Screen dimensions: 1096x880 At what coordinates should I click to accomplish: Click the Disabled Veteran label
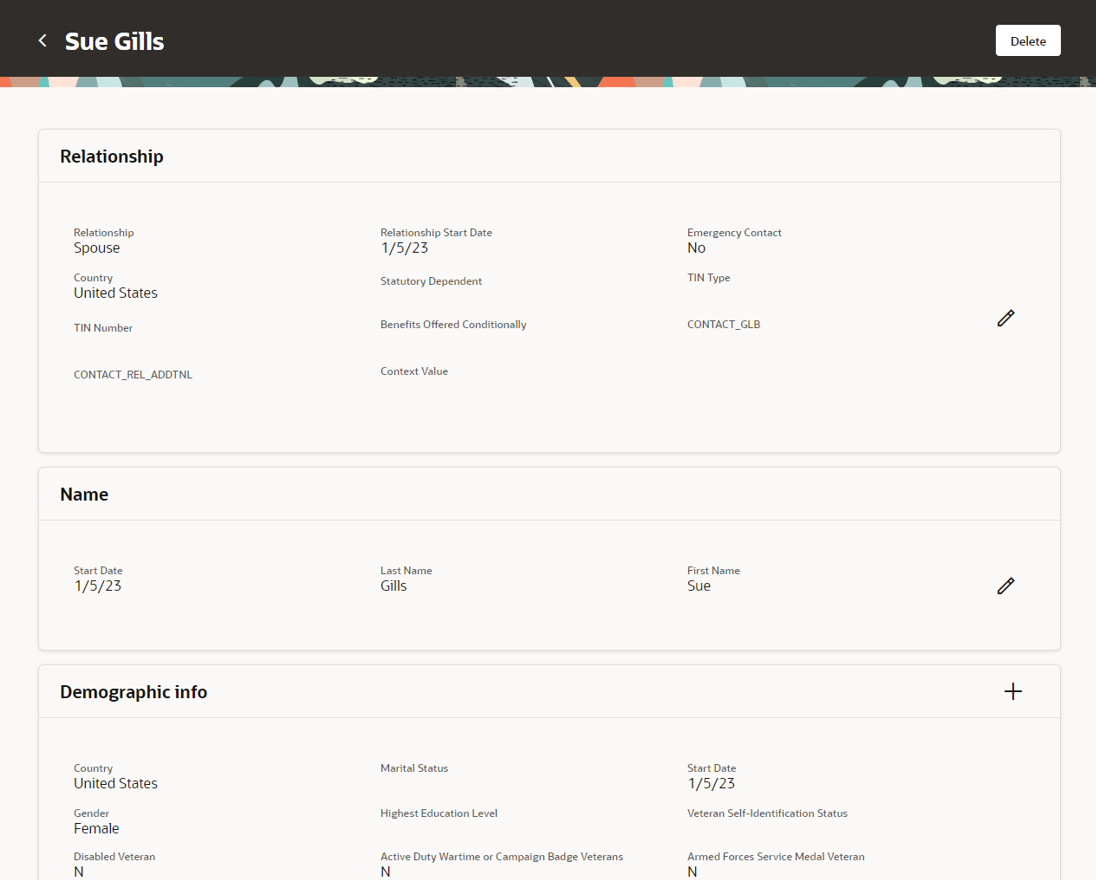(115, 857)
